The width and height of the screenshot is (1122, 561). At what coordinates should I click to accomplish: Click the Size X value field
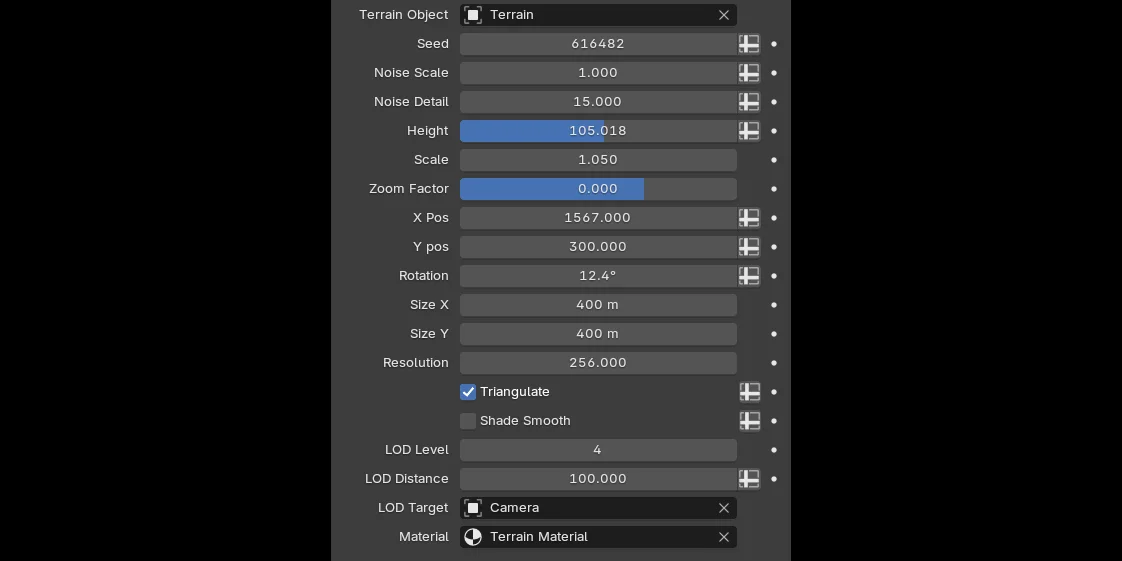point(598,305)
